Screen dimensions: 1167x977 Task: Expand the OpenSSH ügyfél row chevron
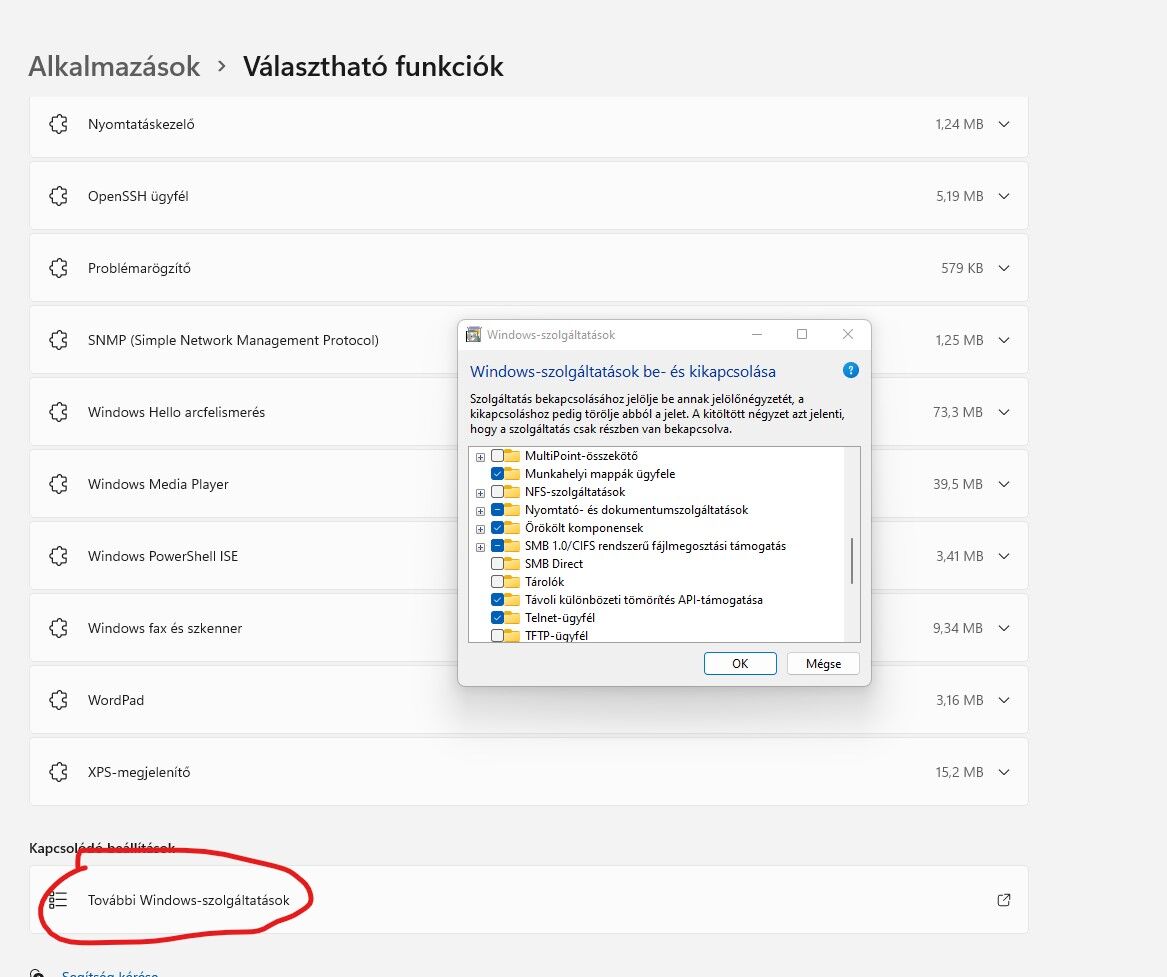coord(1003,196)
